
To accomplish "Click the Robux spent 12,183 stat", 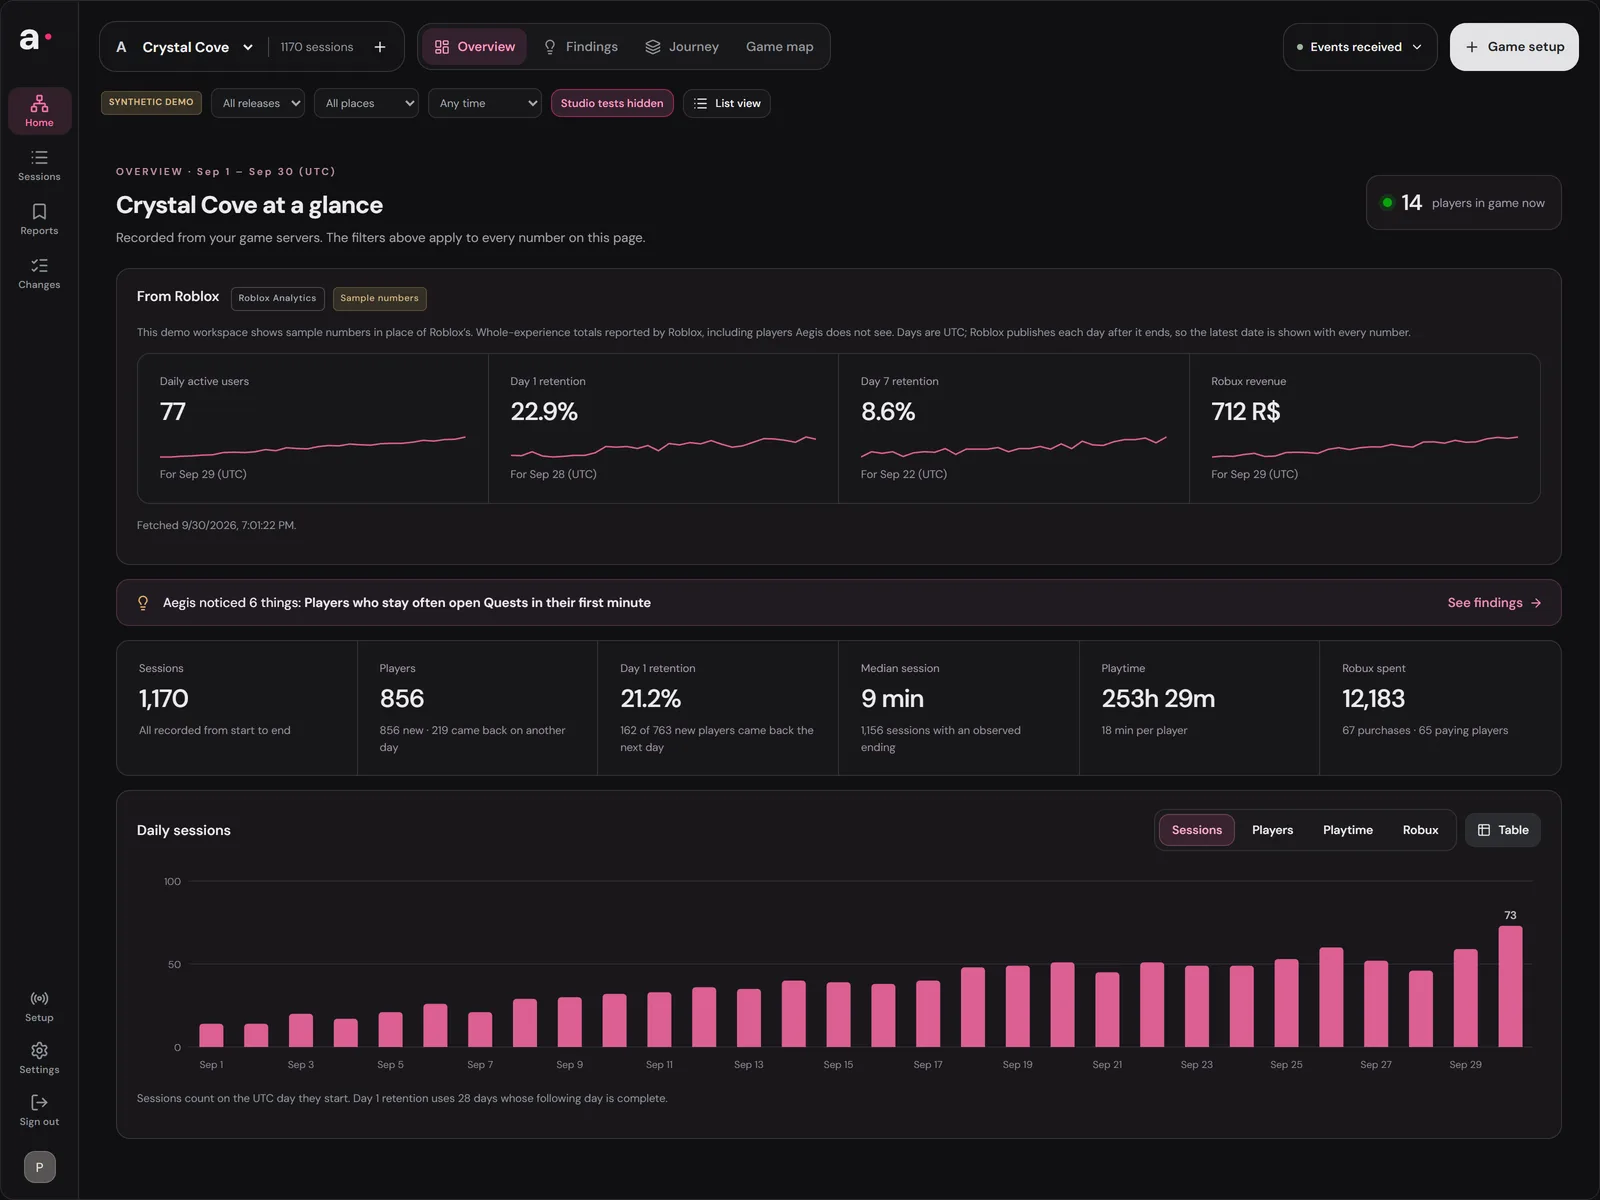I will (x=1440, y=708).
